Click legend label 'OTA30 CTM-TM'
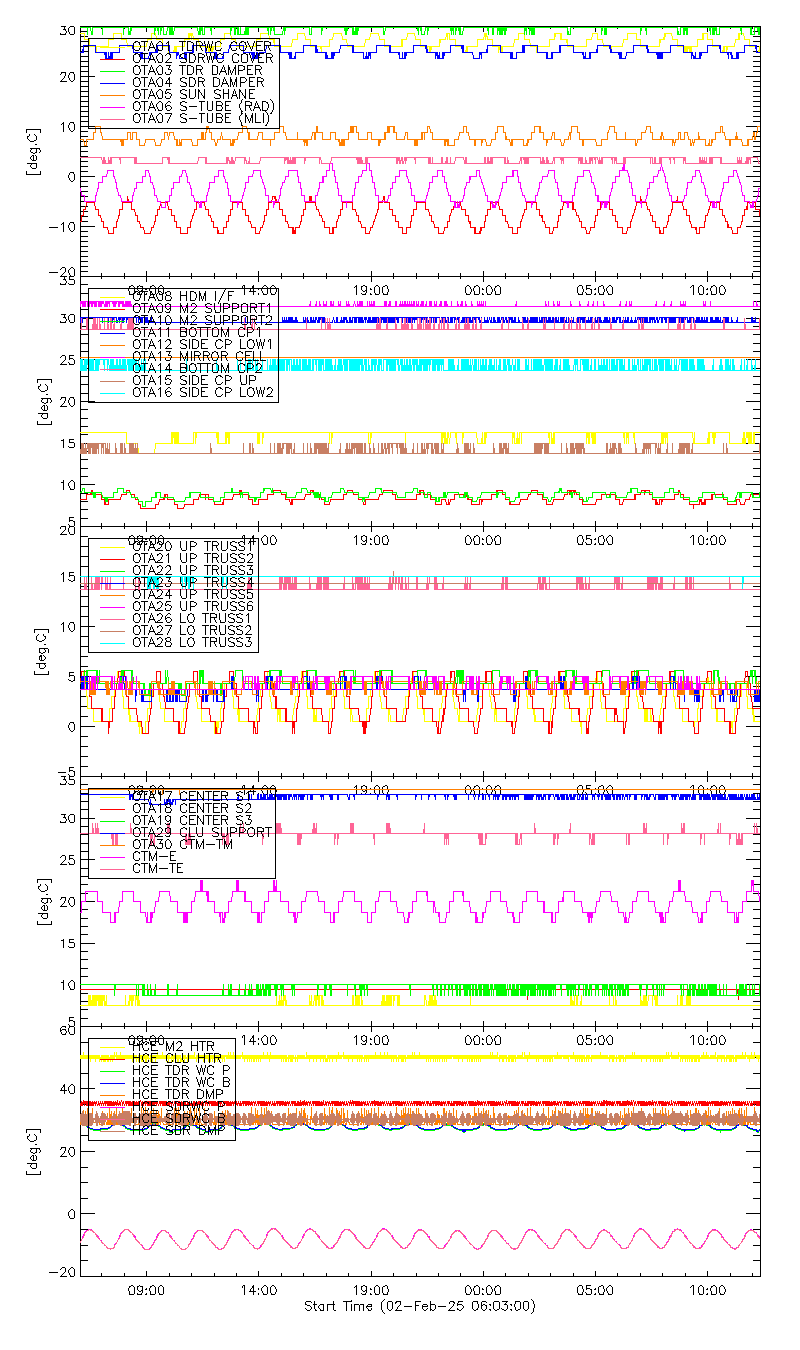 (x=182, y=844)
